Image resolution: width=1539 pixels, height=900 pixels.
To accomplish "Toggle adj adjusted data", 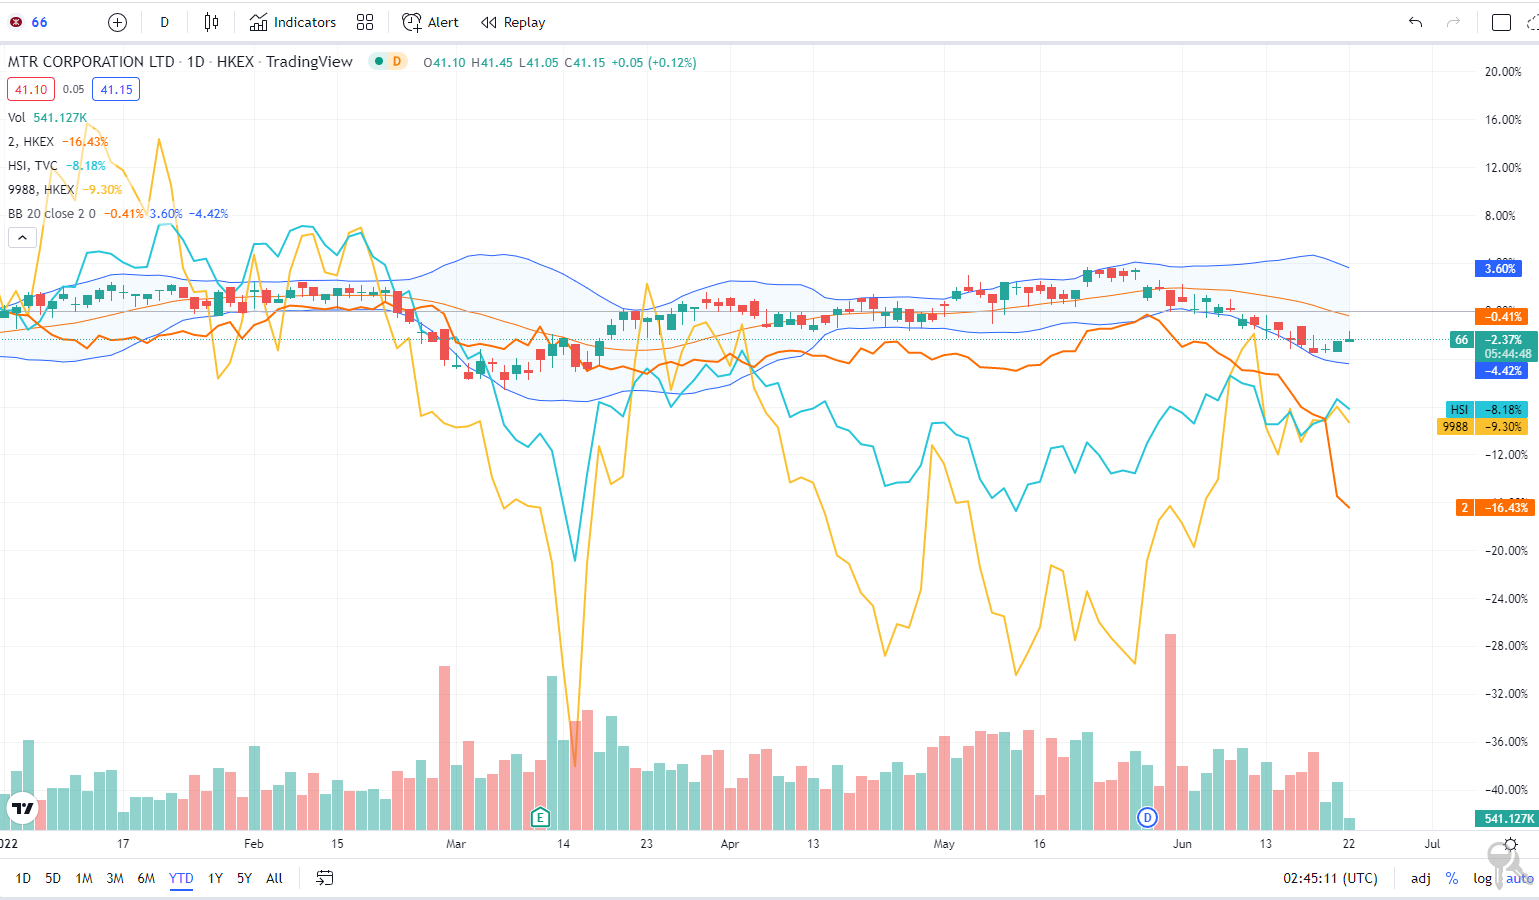I will [1420, 878].
